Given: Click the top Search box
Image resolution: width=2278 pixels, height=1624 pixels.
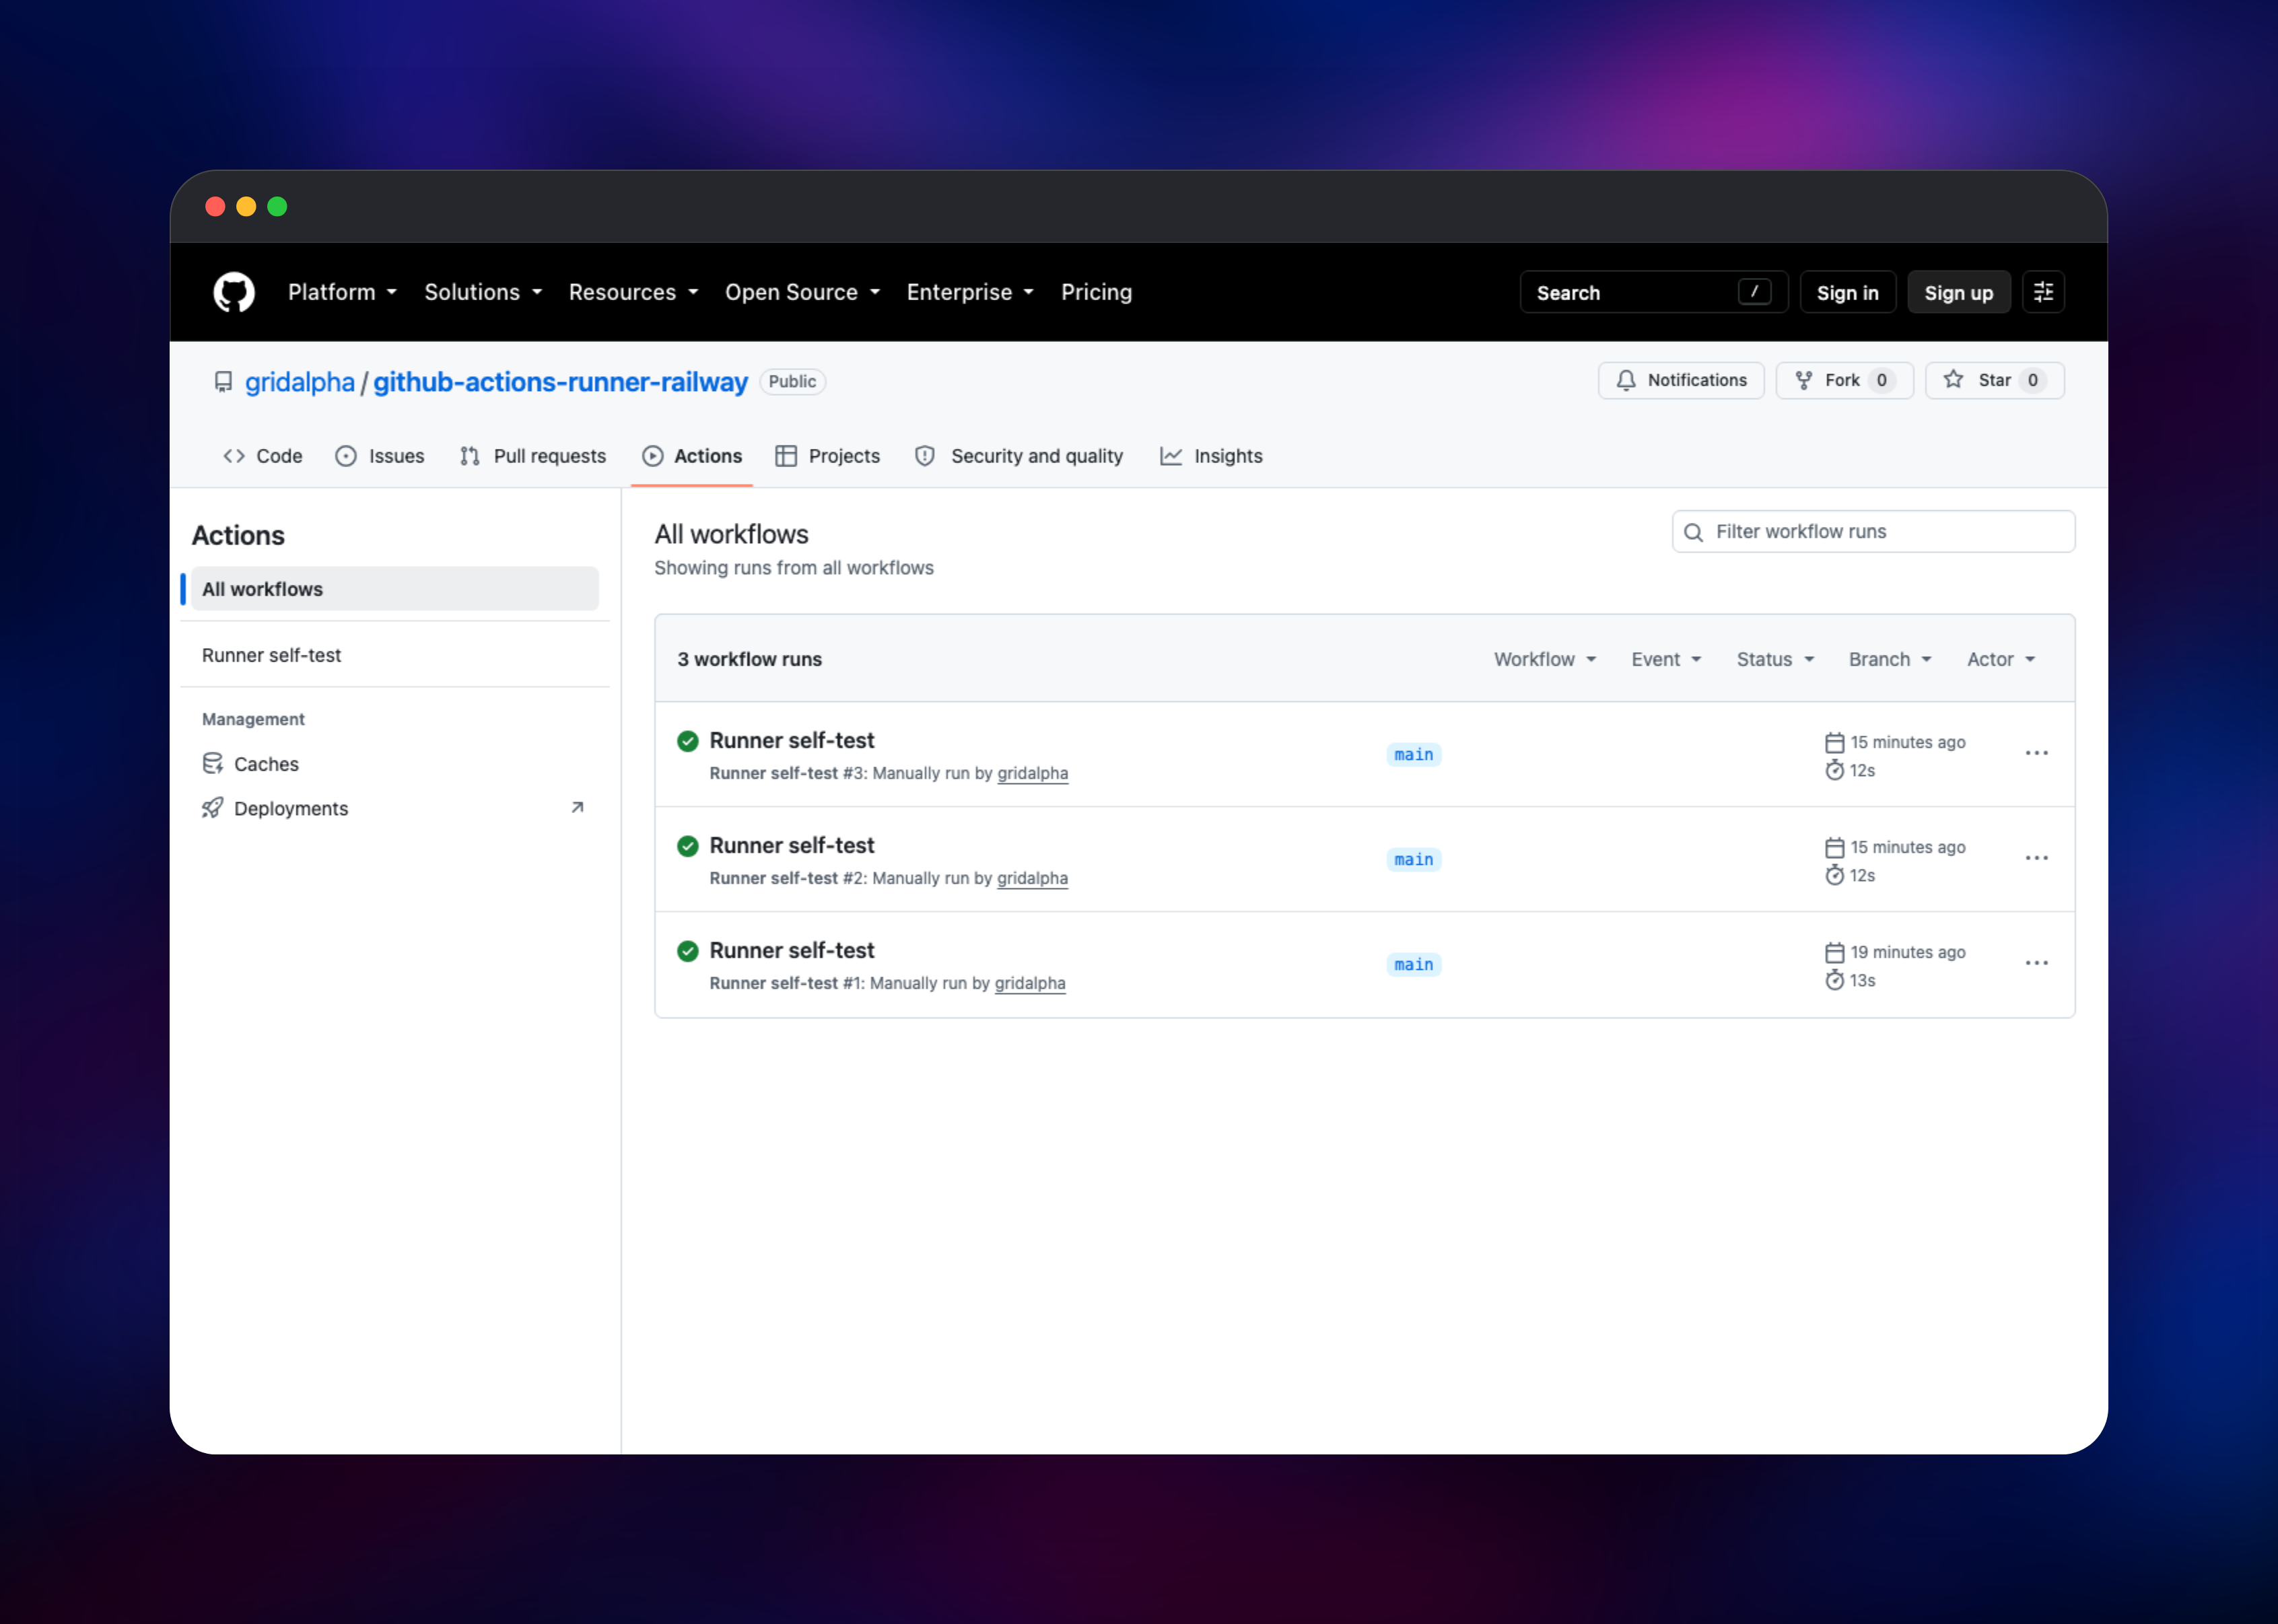Looking at the screenshot, I should click(x=1653, y=292).
